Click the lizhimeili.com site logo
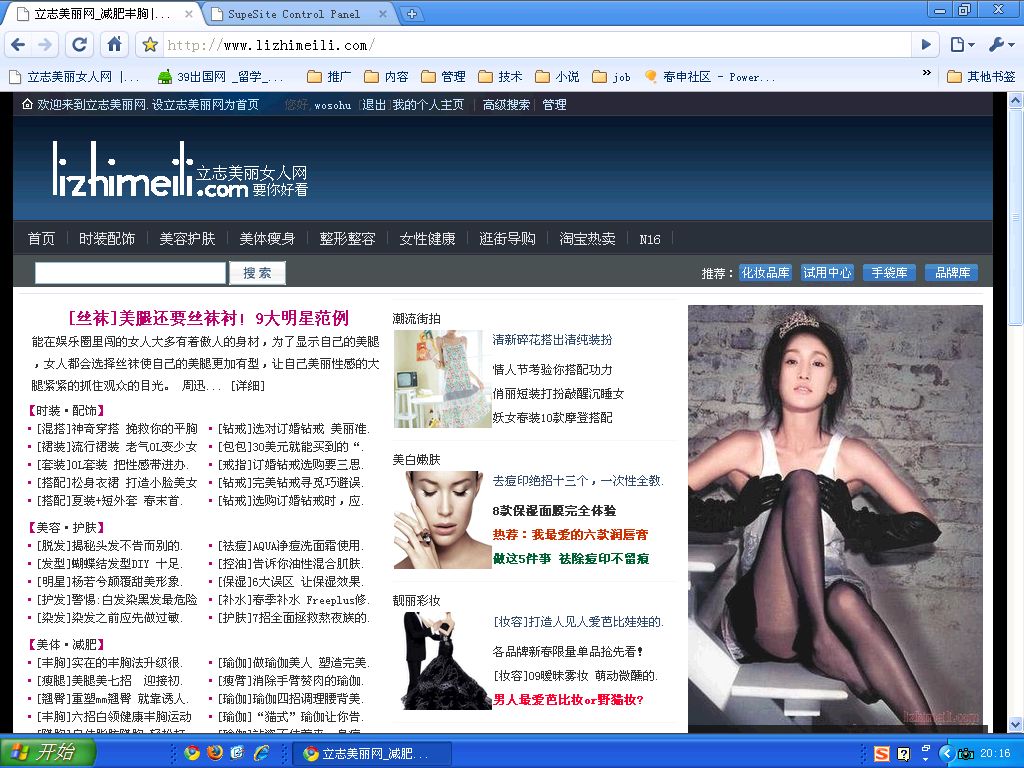Screen dimensions: 1024x768 (180, 170)
